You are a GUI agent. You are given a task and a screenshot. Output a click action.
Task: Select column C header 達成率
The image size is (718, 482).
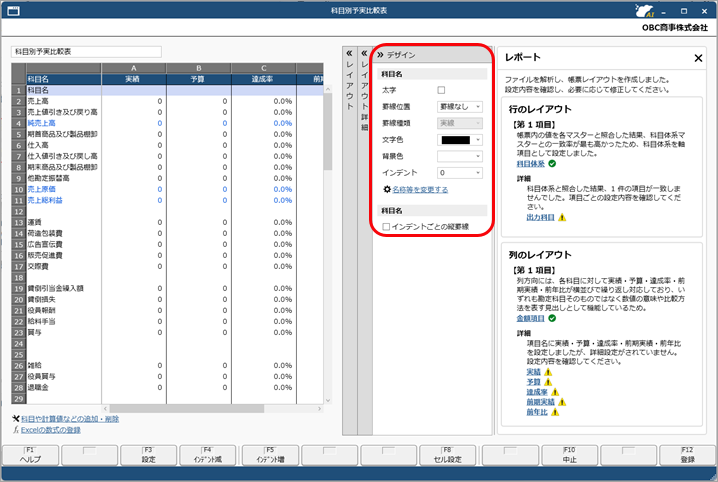[x=263, y=79]
